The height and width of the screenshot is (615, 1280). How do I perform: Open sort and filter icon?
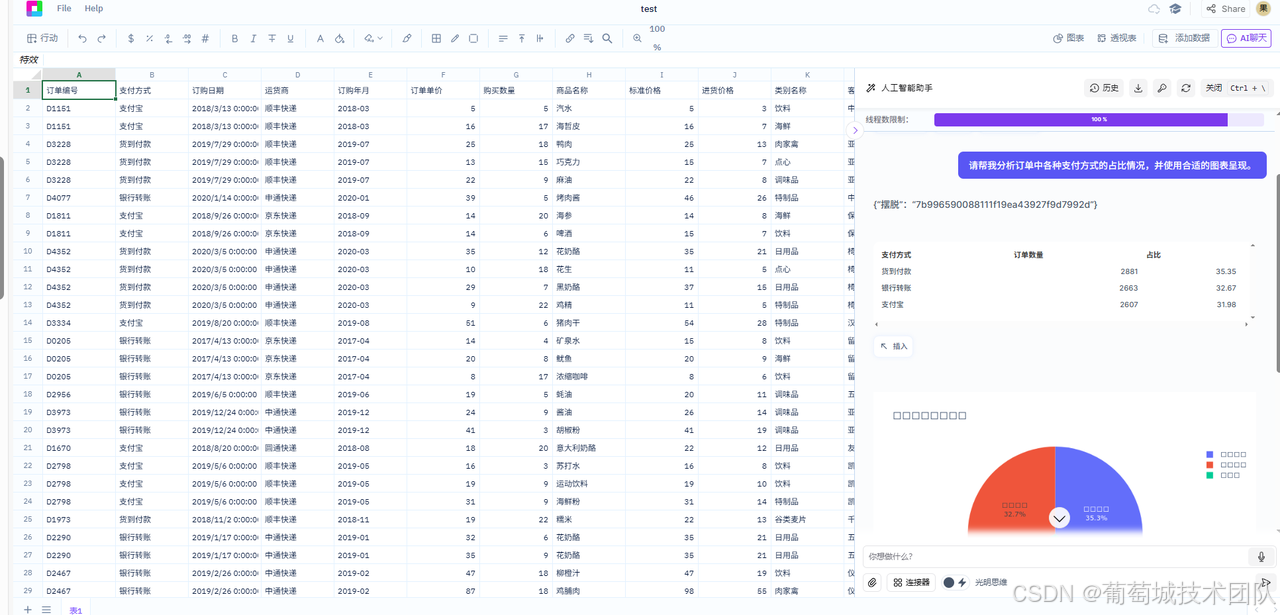(x=588, y=38)
